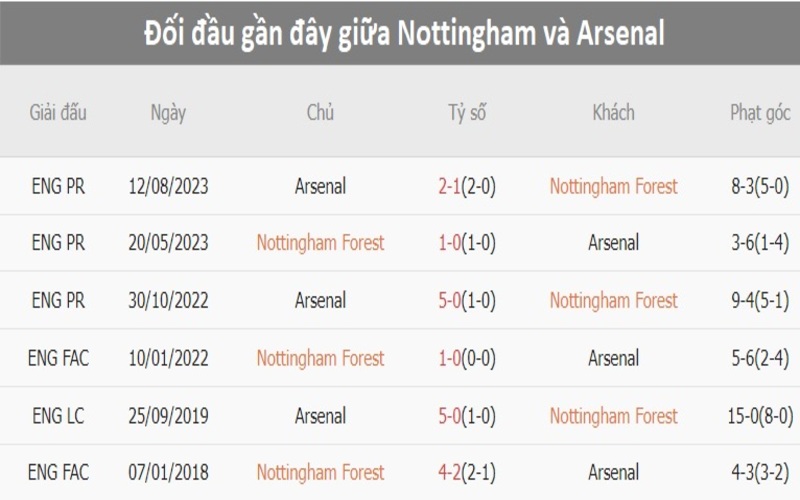Click the 2-1 score of the 12/08/2023 match
This screenshot has width=800, height=500.
click(x=447, y=186)
